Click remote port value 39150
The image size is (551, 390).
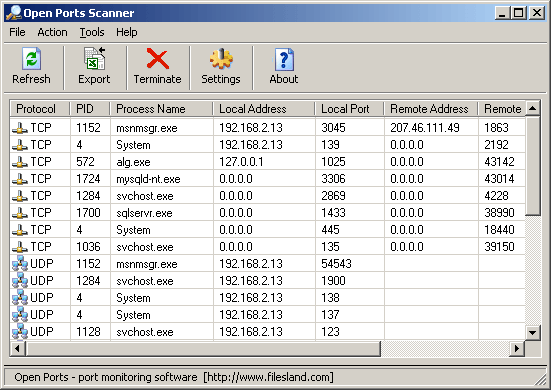click(499, 247)
